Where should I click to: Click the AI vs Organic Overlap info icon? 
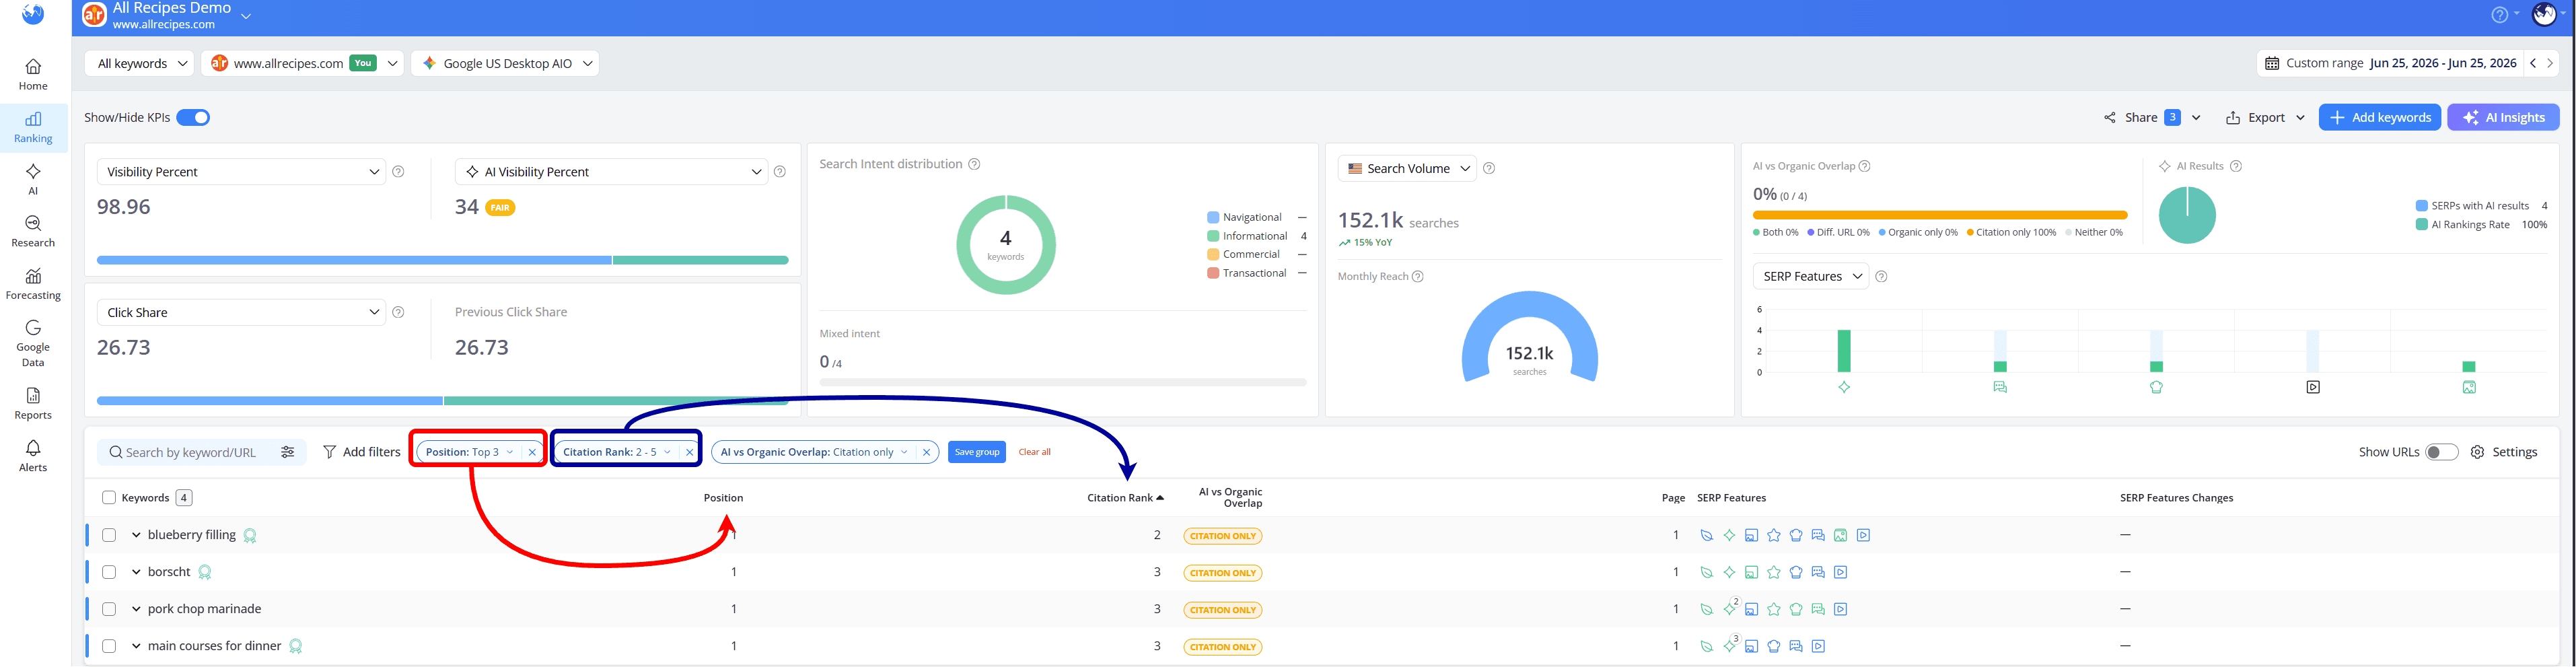tap(1864, 166)
